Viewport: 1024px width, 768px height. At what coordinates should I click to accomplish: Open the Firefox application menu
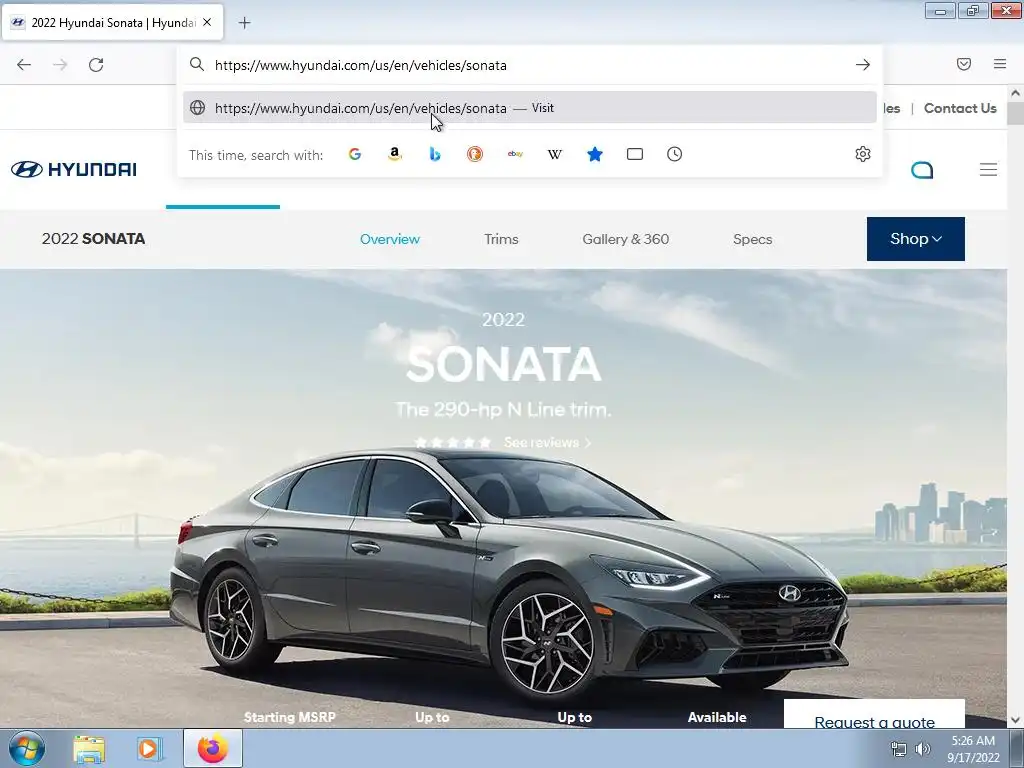[1000, 64]
